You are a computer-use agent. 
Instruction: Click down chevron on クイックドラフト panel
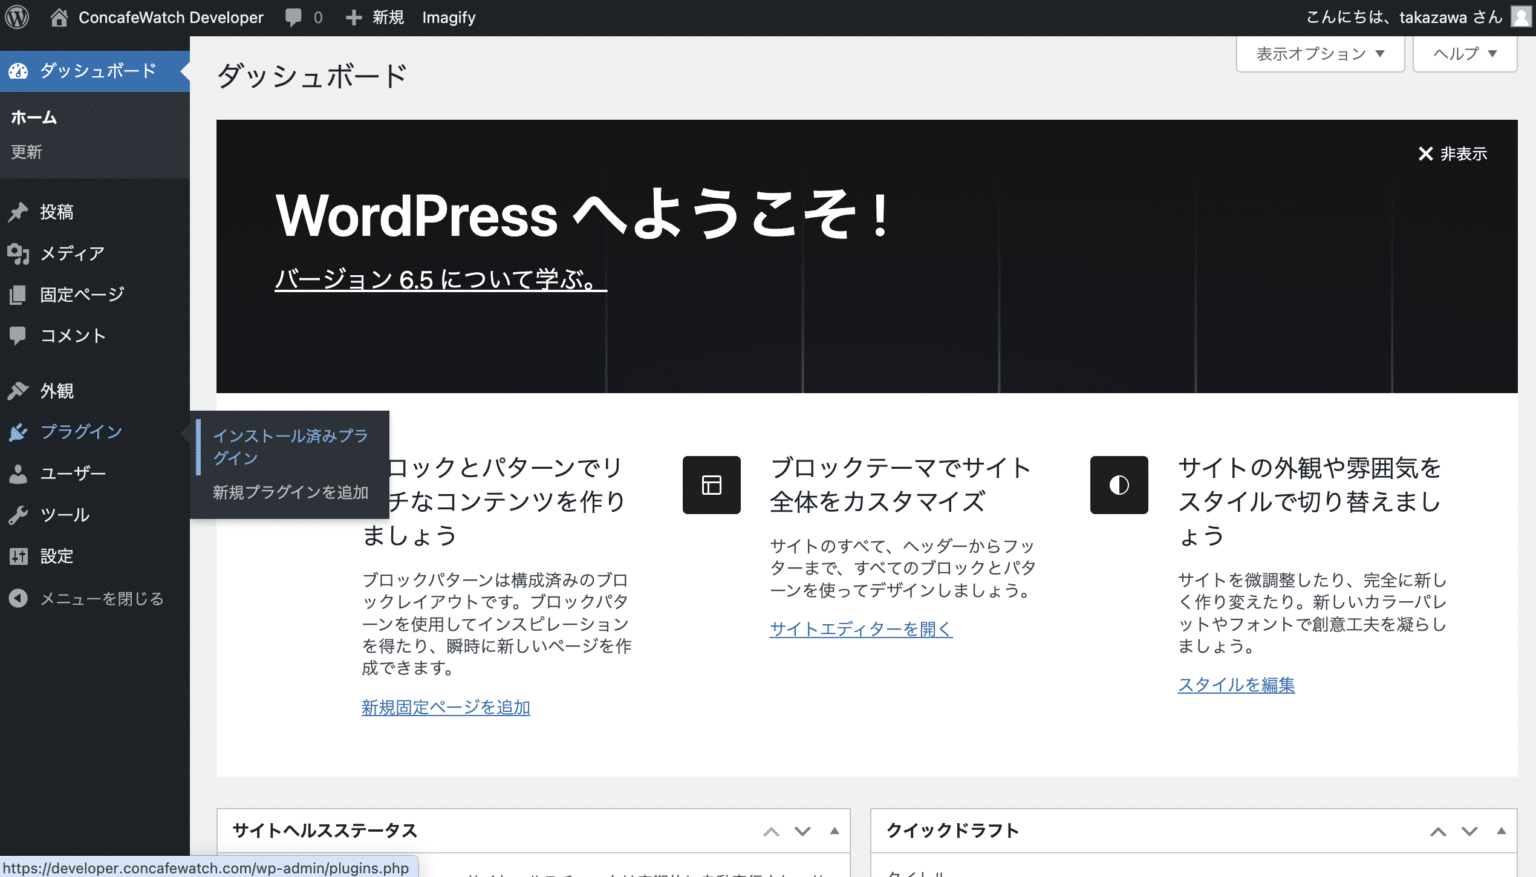[1469, 830]
